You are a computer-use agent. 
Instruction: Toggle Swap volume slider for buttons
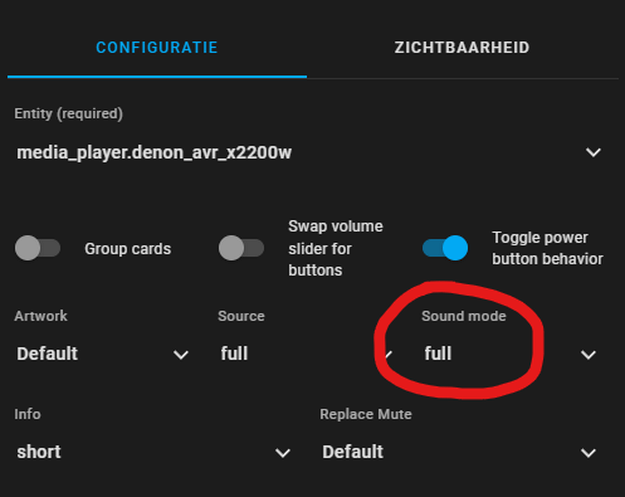[x=241, y=248]
